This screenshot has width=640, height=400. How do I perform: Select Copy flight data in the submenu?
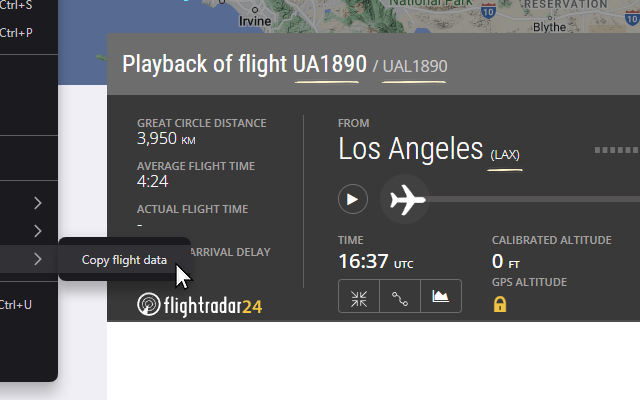coord(124,260)
